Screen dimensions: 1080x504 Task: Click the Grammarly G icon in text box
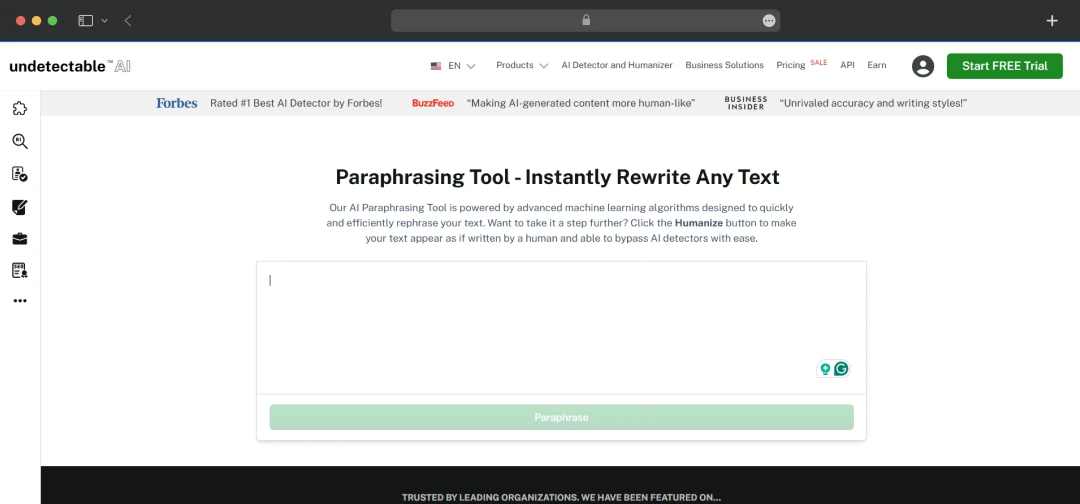[x=841, y=369]
